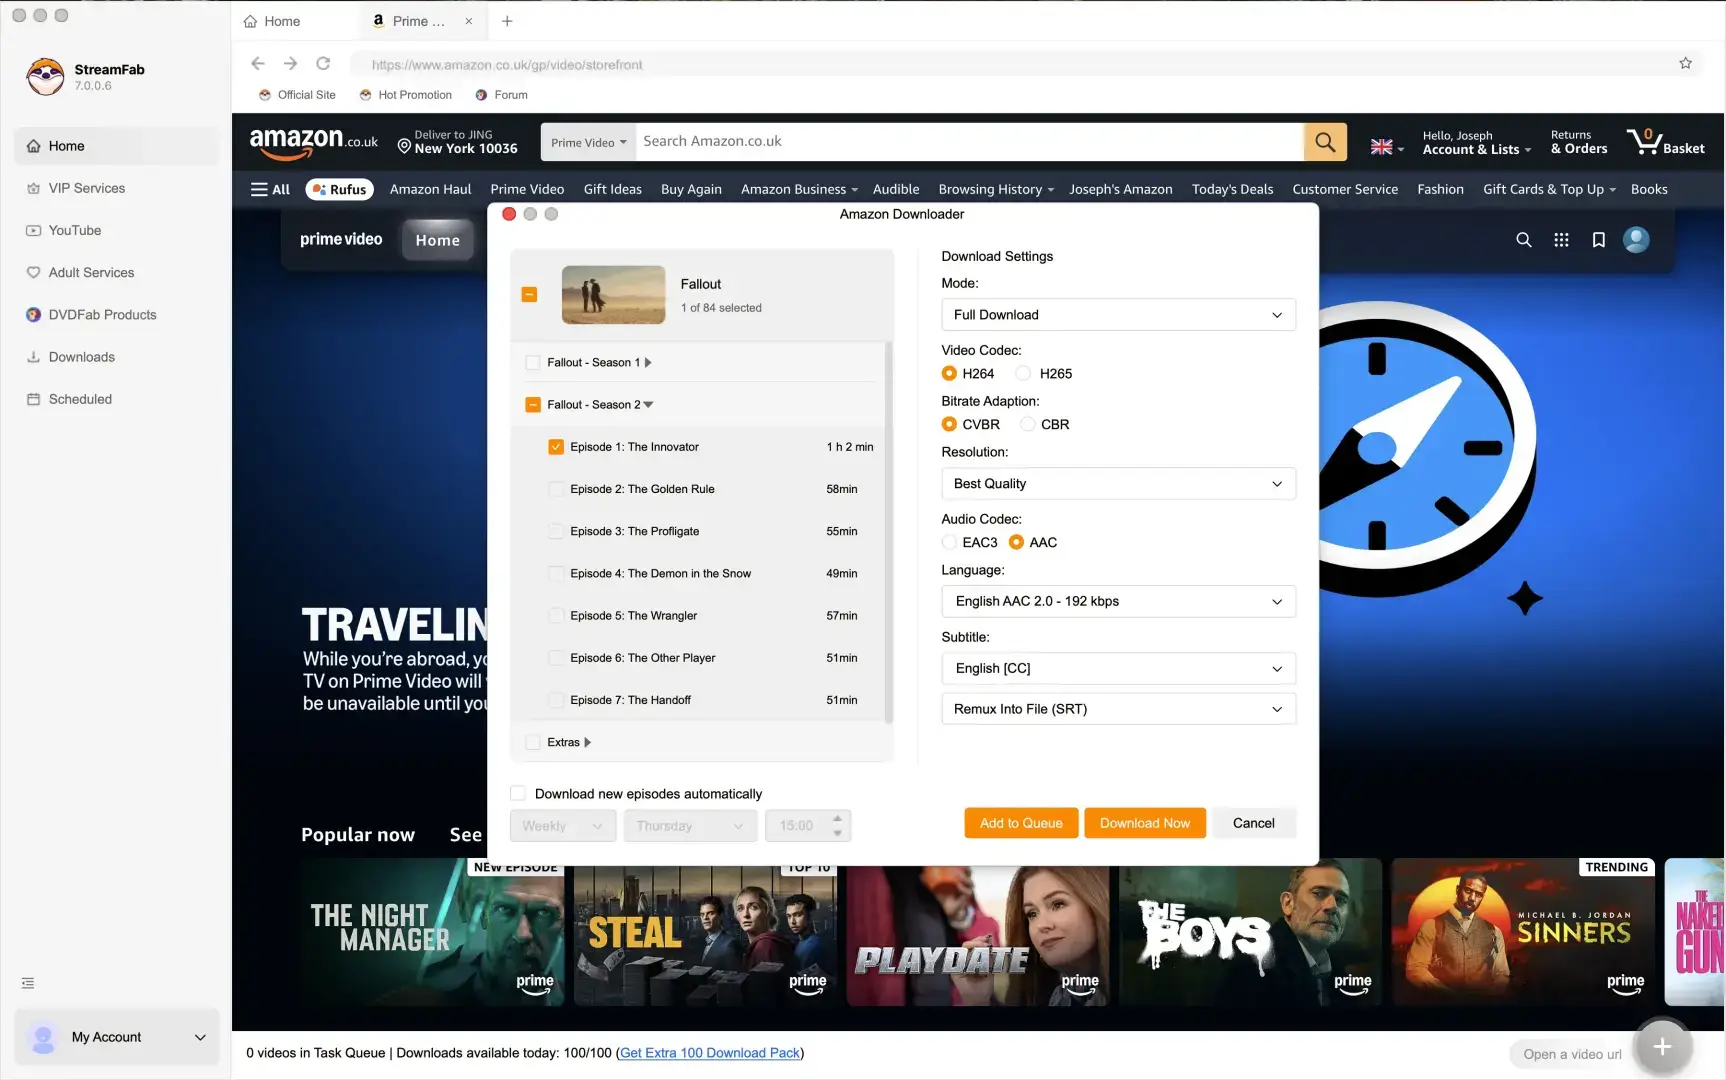1726x1080 pixels.
Task: Open the All hamburger menu
Action: pyautogui.click(x=270, y=189)
